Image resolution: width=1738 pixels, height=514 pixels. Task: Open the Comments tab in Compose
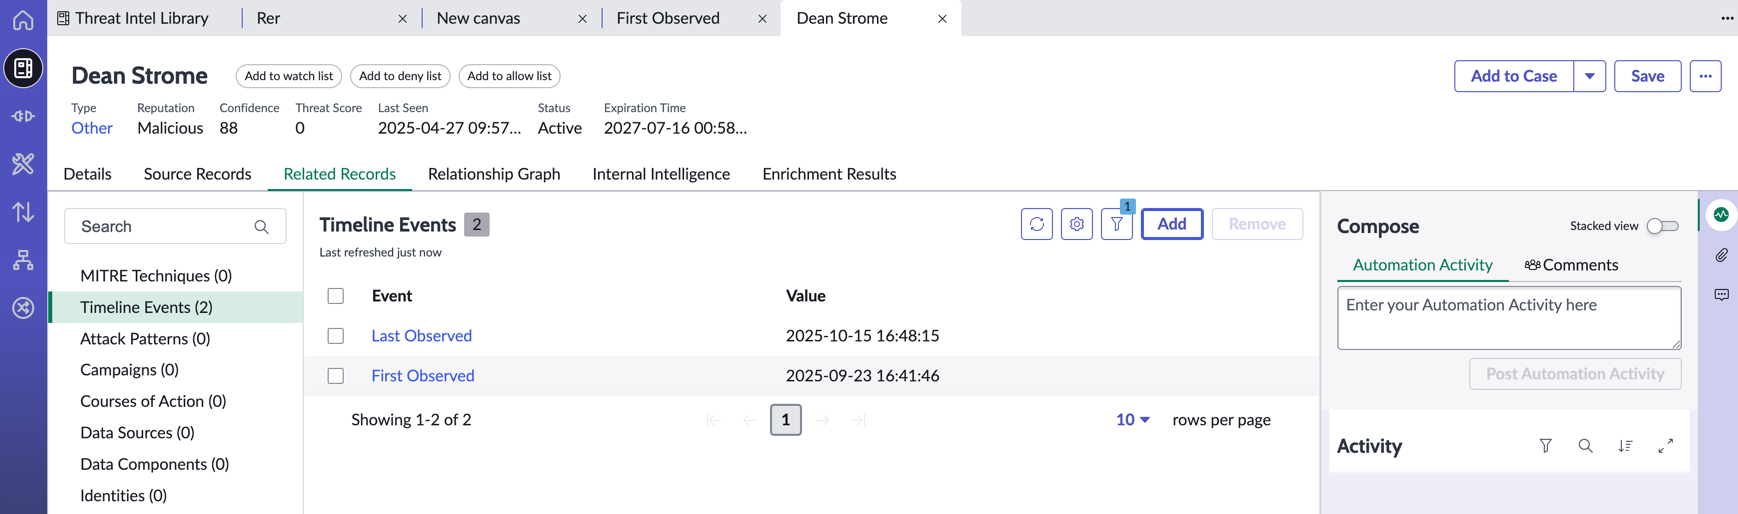(x=1571, y=265)
